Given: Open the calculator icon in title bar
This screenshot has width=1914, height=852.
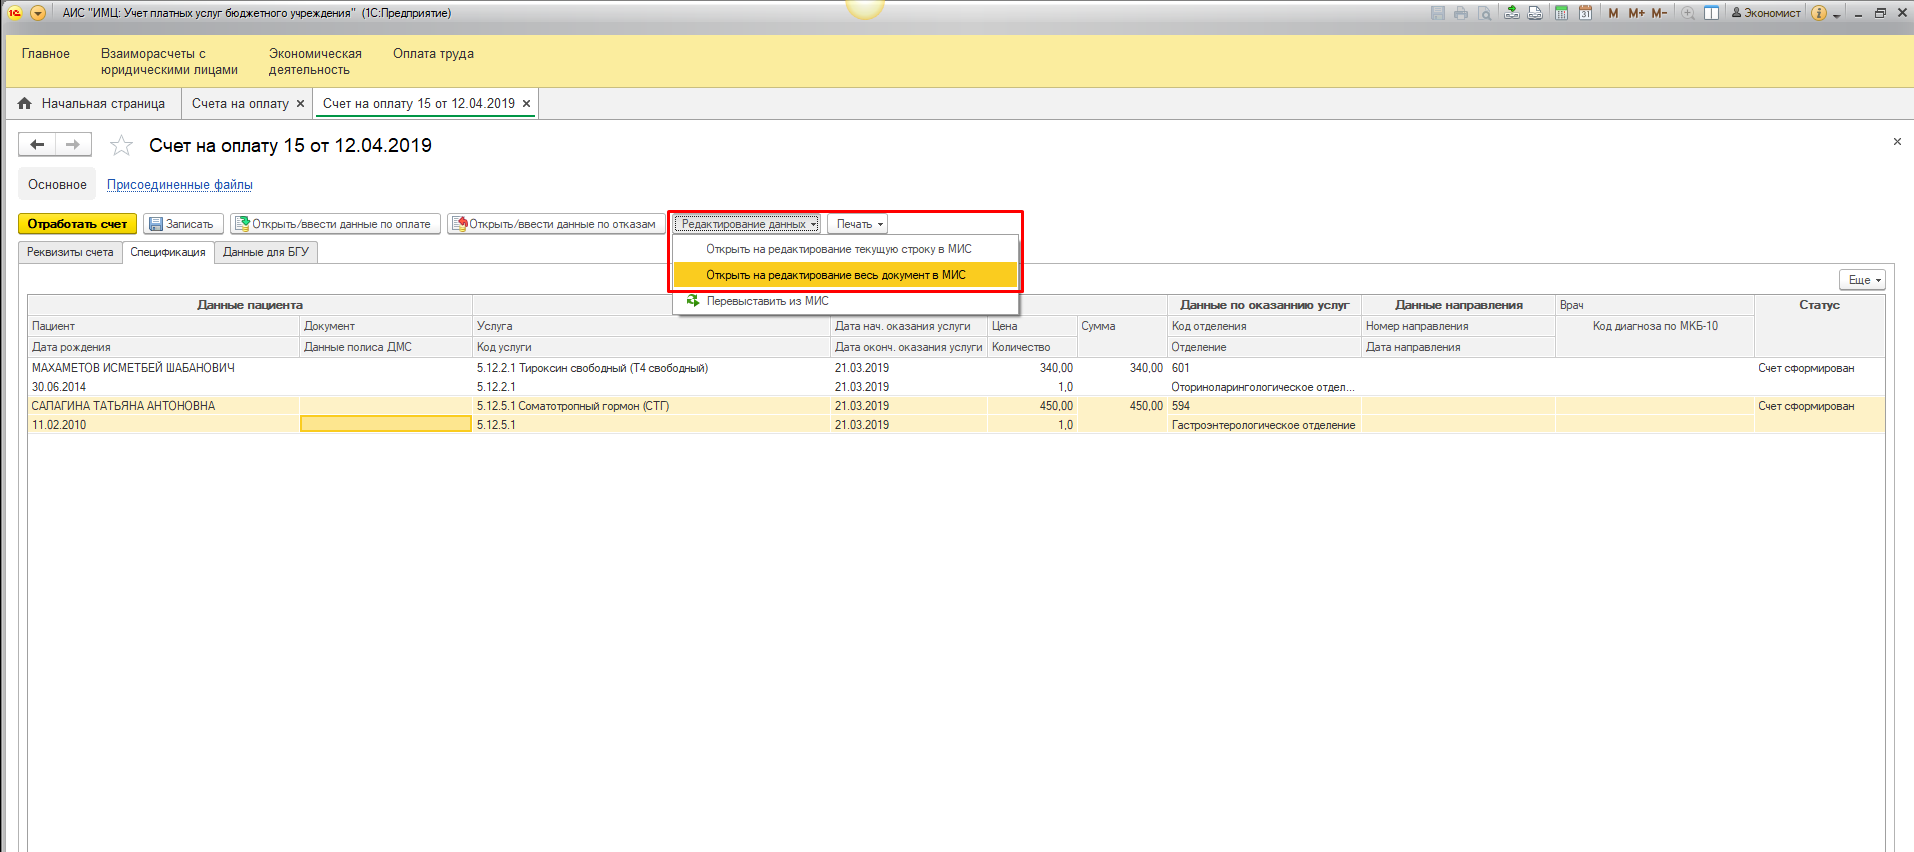Looking at the screenshot, I should [x=1561, y=13].
